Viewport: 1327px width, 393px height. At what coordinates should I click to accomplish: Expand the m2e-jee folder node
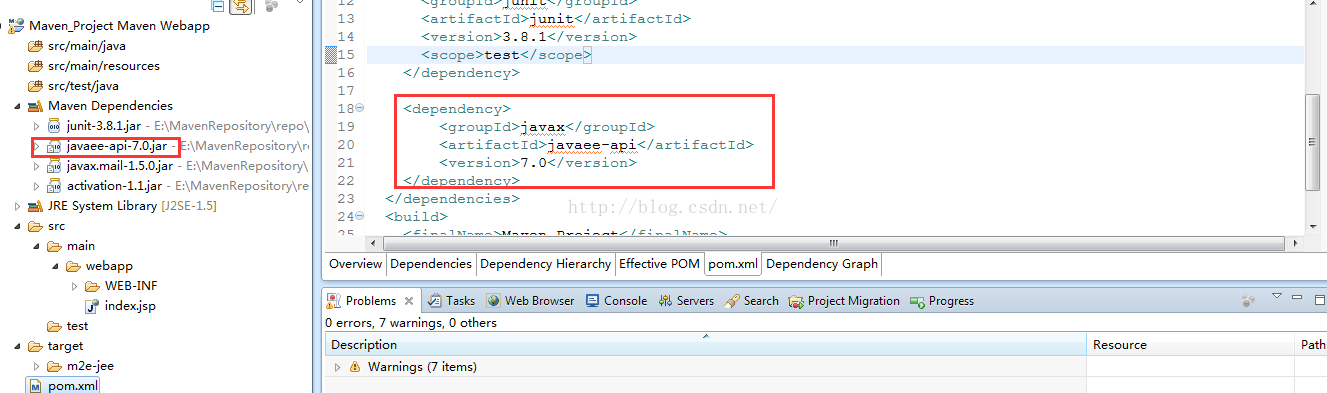pos(37,366)
